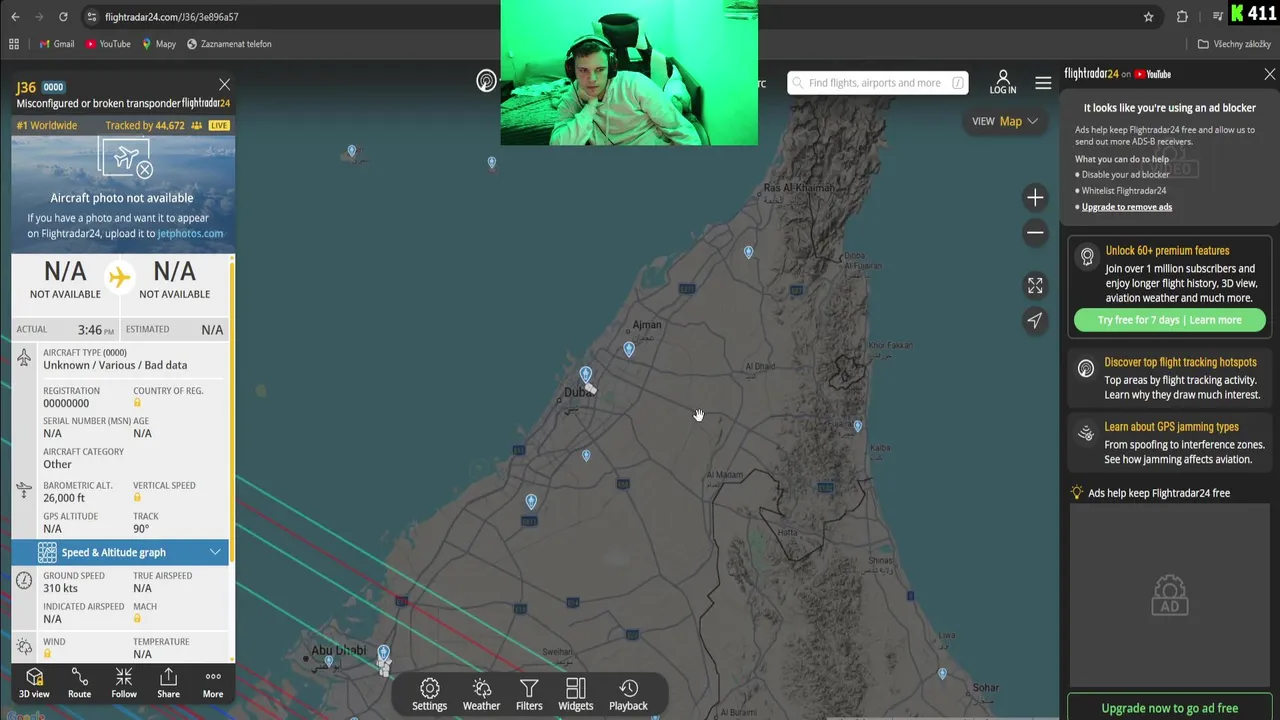
Task: Open Discover top flight tracking hotspots
Action: 1169,378
